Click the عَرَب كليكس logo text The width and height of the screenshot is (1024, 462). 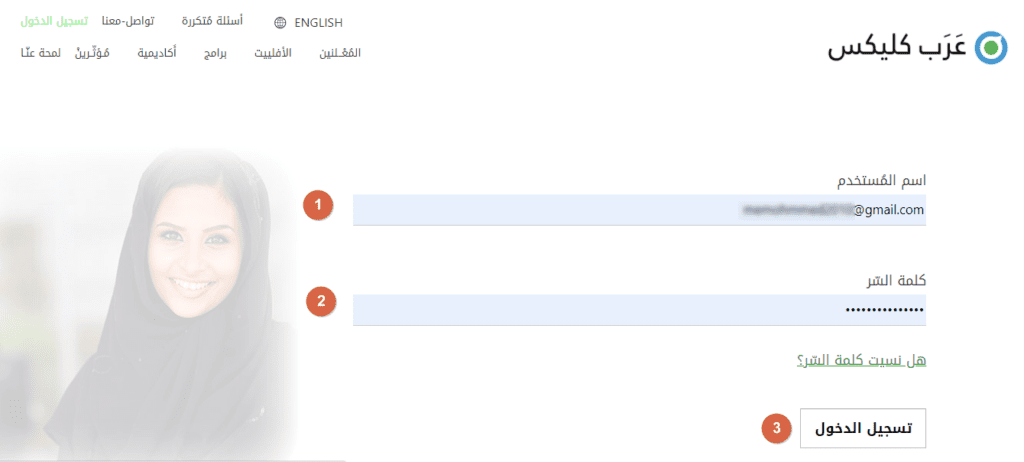click(897, 48)
